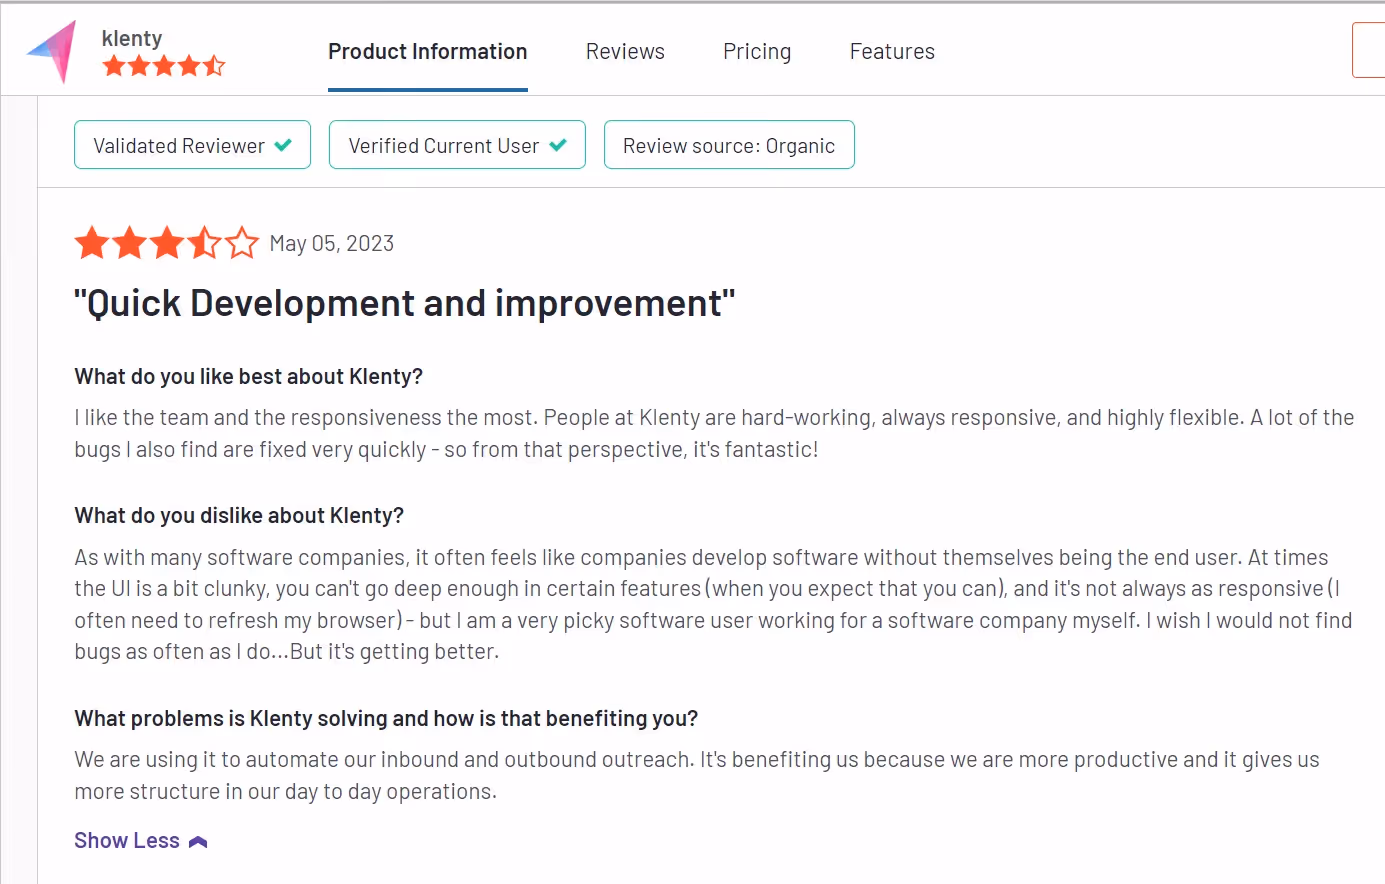
Task: Click the Verified Current User checkmark icon
Action: tap(558, 145)
